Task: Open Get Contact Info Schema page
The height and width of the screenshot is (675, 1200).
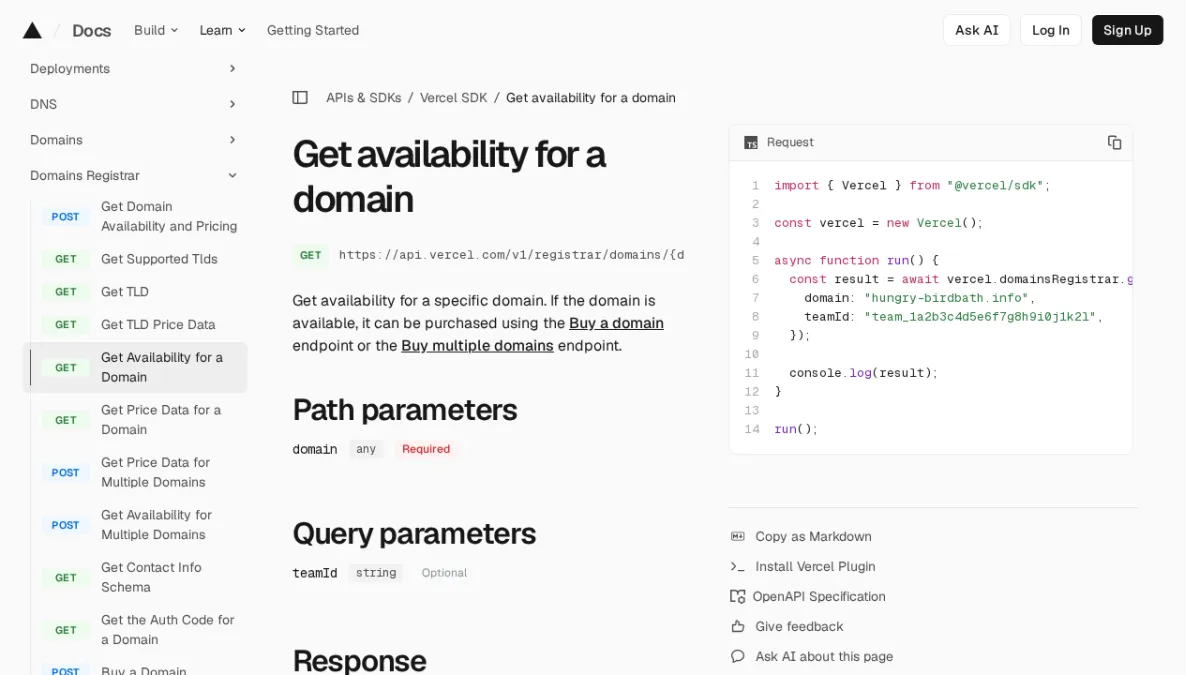Action: point(151,578)
